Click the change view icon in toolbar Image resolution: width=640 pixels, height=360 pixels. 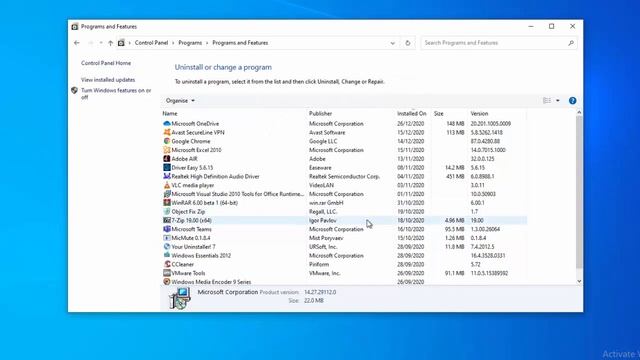(547, 100)
